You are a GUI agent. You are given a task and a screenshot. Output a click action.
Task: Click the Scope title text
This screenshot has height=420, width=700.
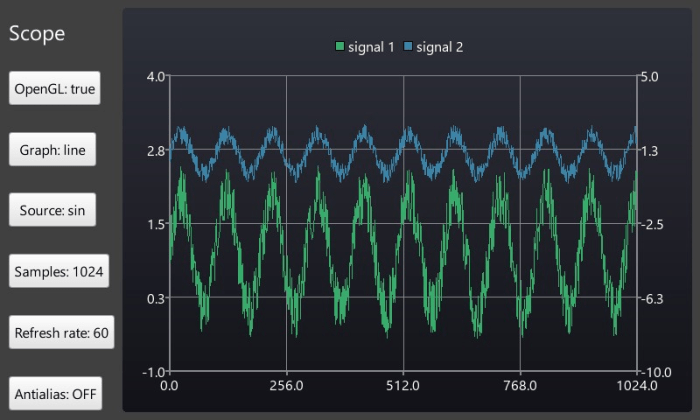pos(37,33)
